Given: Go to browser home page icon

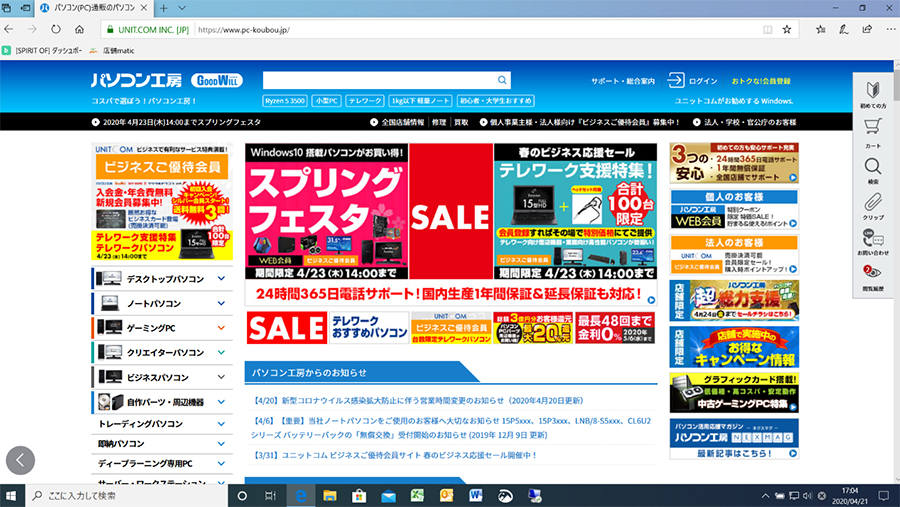Looking at the screenshot, I should (x=79, y=29).
